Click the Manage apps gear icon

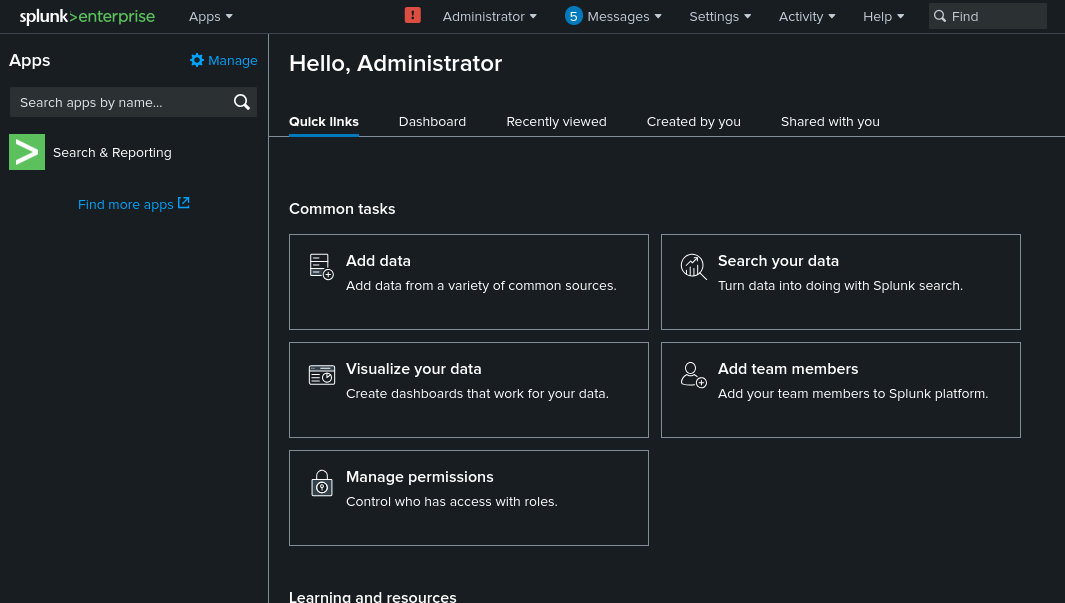point(196,60)
